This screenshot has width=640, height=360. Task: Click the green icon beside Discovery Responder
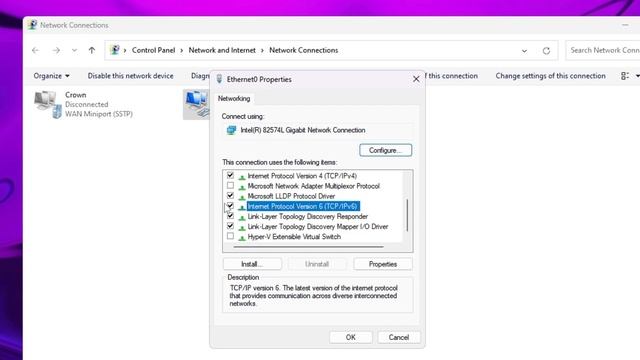click(242, 218)
